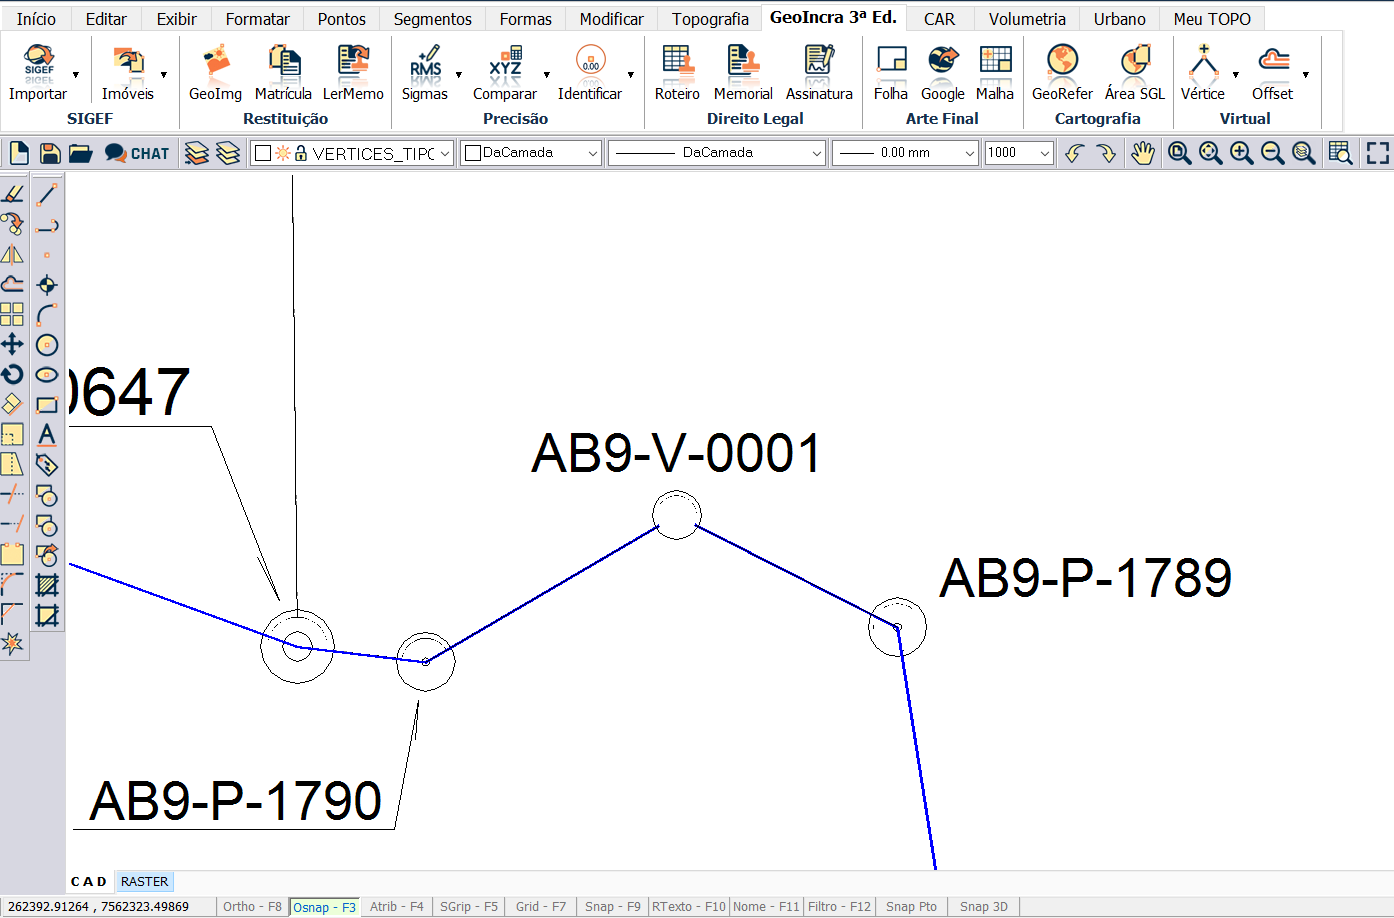Screen dimensions: 1394x918
Task: Toggle Osnap - F3 mode
Action: tap(324, 907)
